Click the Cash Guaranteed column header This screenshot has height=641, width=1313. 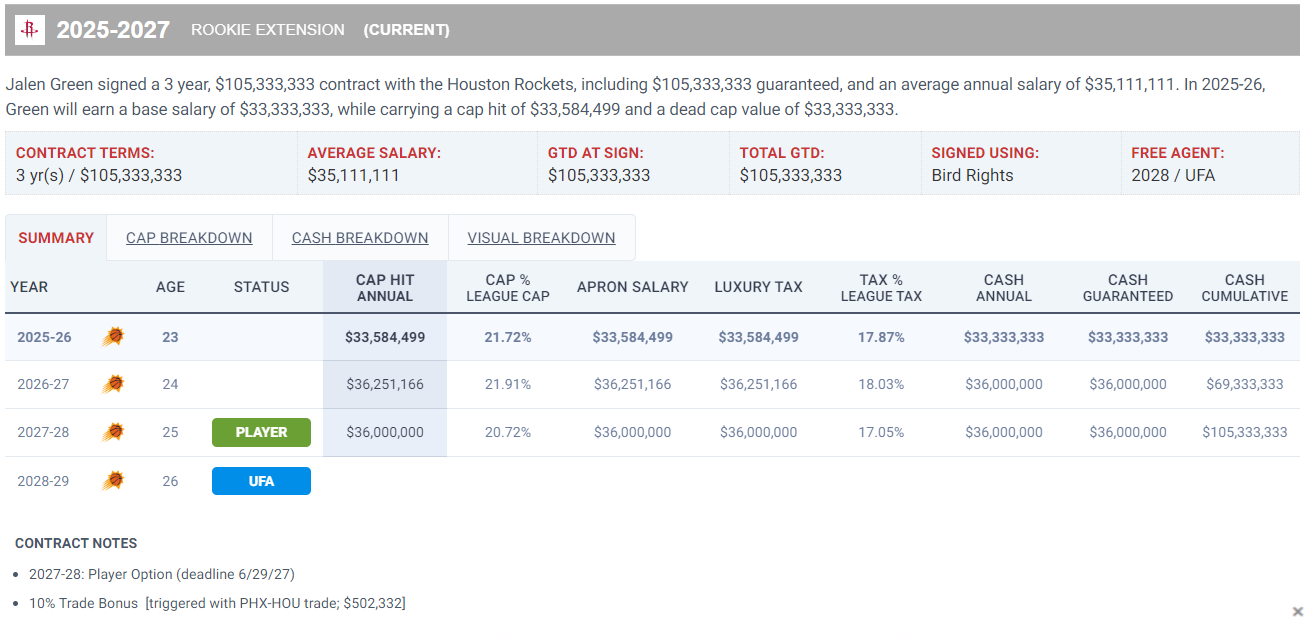point(1127,288)
